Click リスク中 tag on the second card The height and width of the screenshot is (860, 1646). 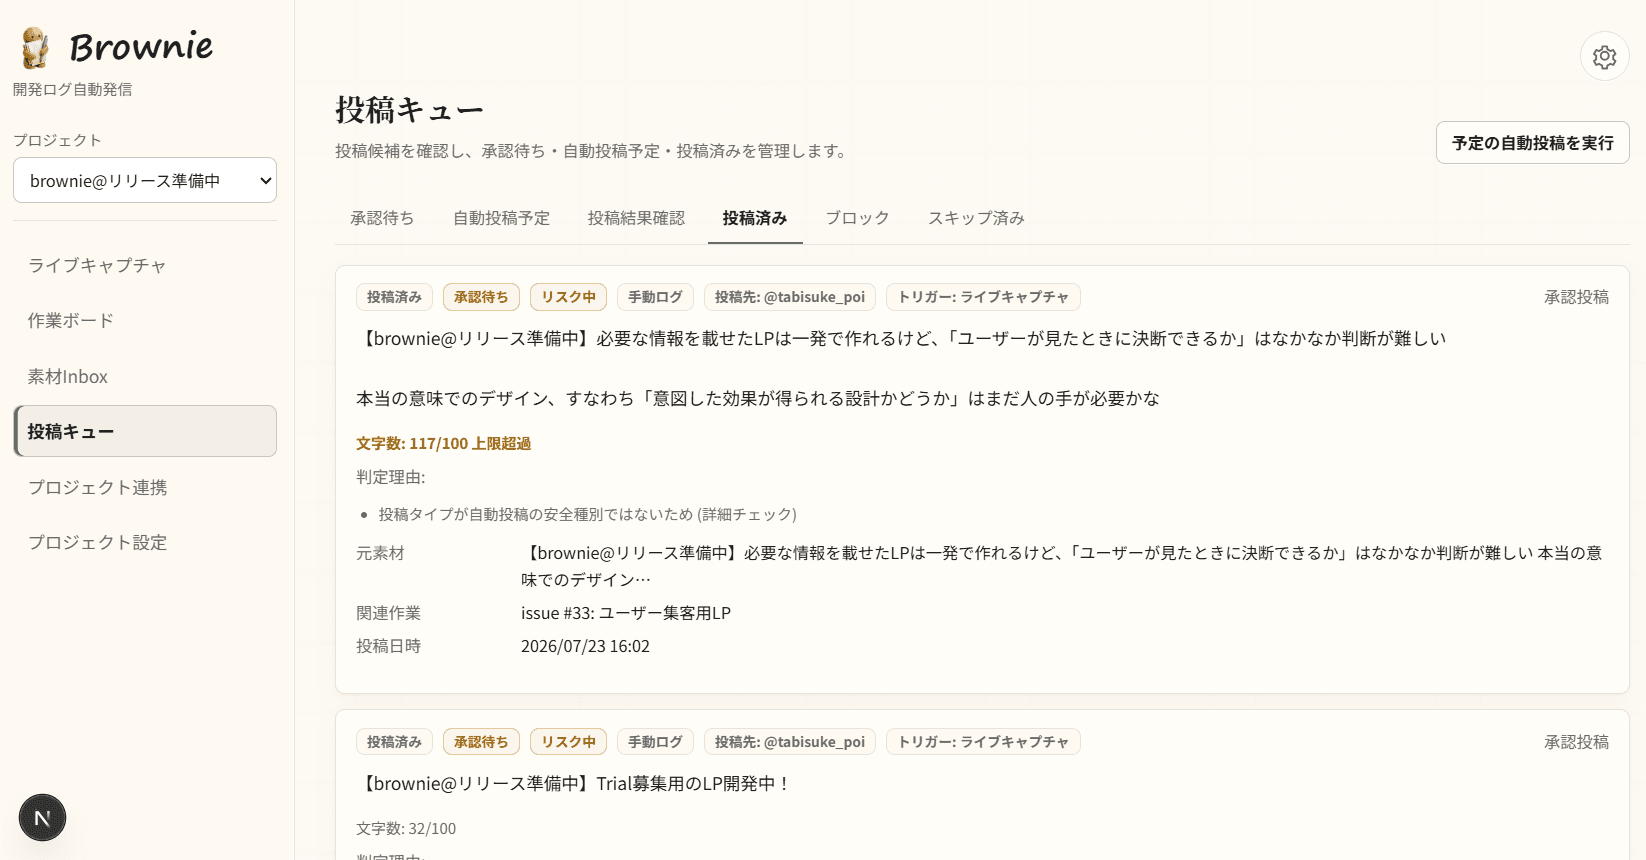tap(568, 742)
